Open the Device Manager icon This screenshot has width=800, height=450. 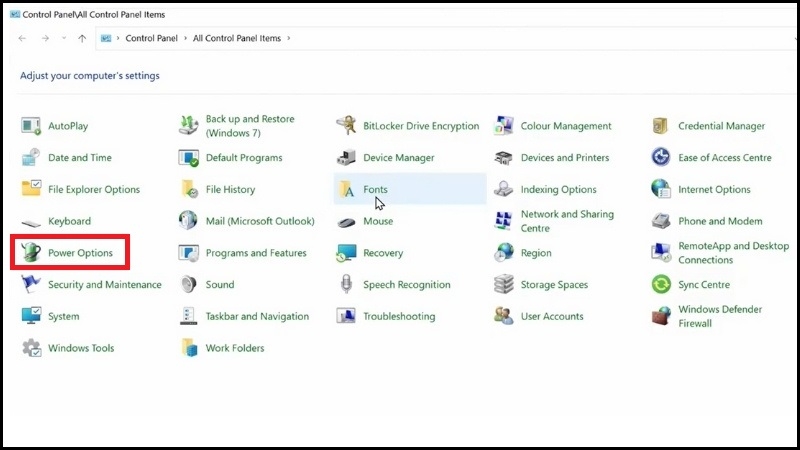(x=346, y=158)
